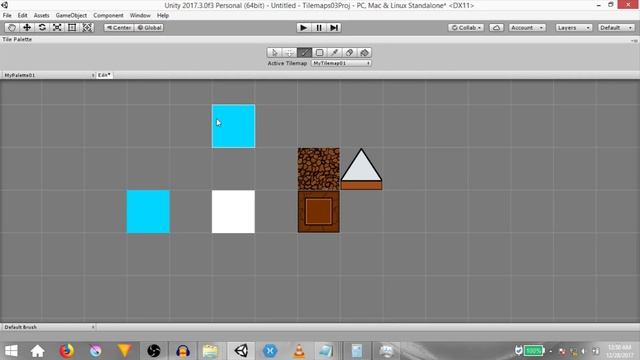The image size is (640, 360).
Task: Open the Default layout dropdown
Action: tap(616, 28)
